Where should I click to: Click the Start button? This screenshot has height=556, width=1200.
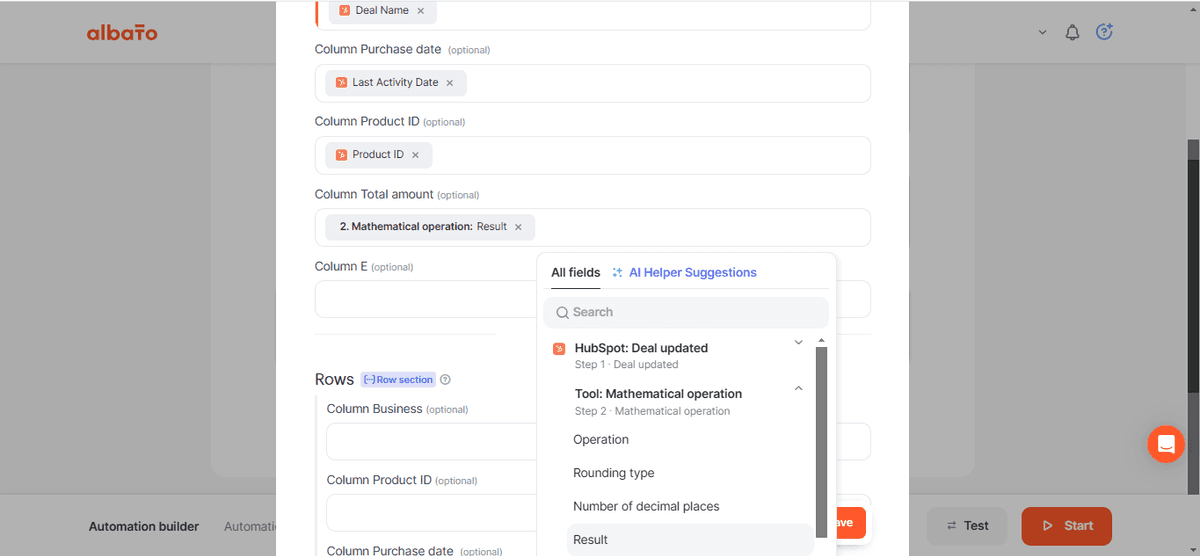(1066, 525)
